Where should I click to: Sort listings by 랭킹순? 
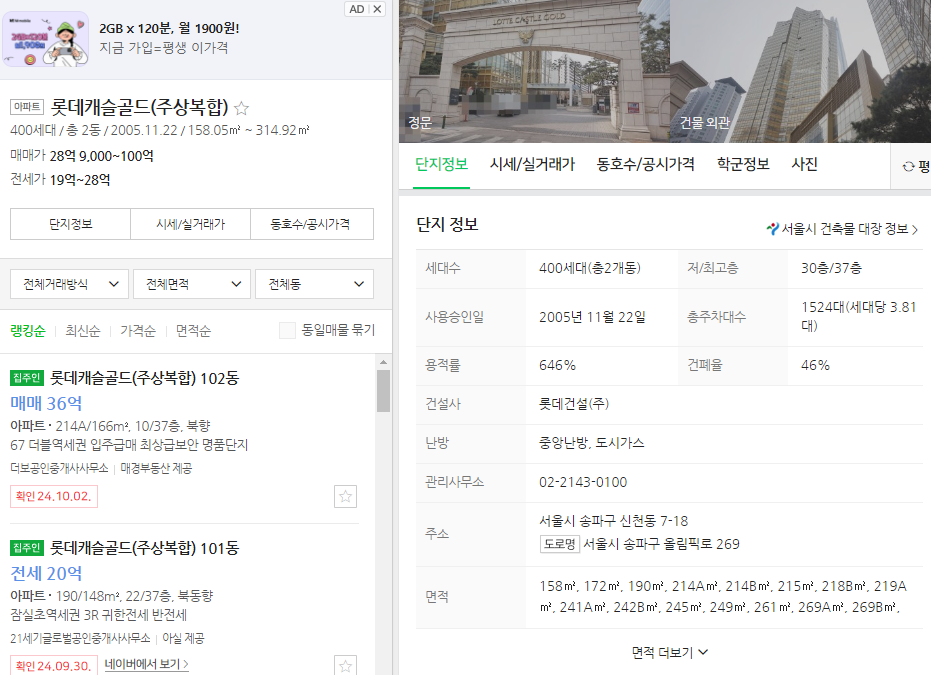click(28, 331)
